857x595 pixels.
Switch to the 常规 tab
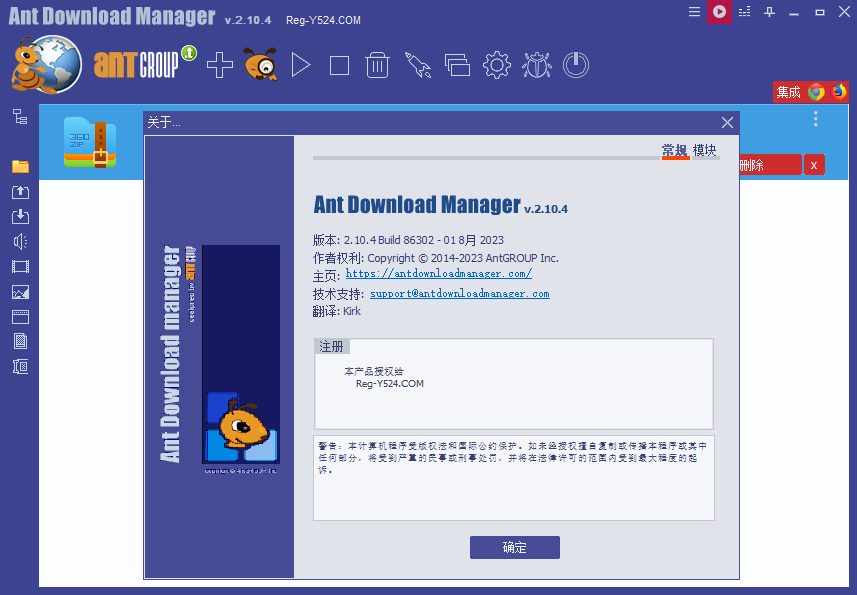674,150
